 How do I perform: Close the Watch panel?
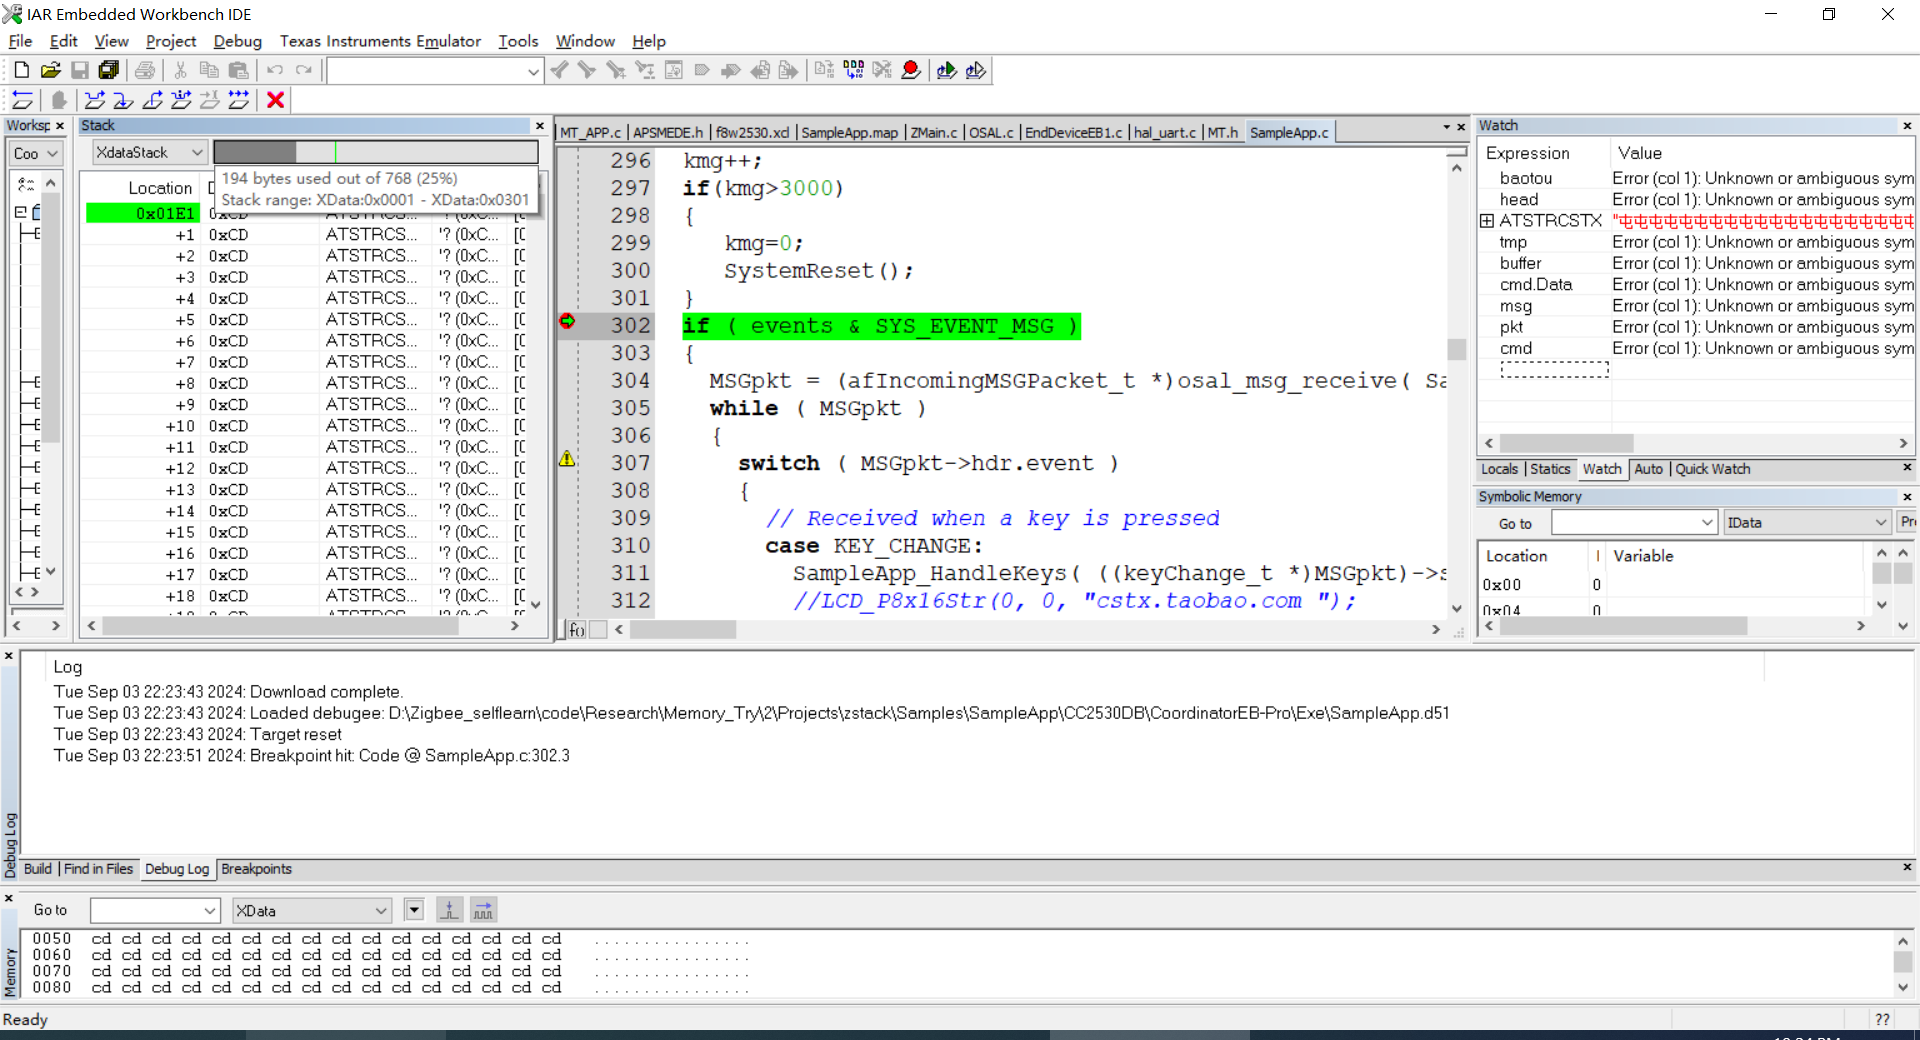(1907, 125)
